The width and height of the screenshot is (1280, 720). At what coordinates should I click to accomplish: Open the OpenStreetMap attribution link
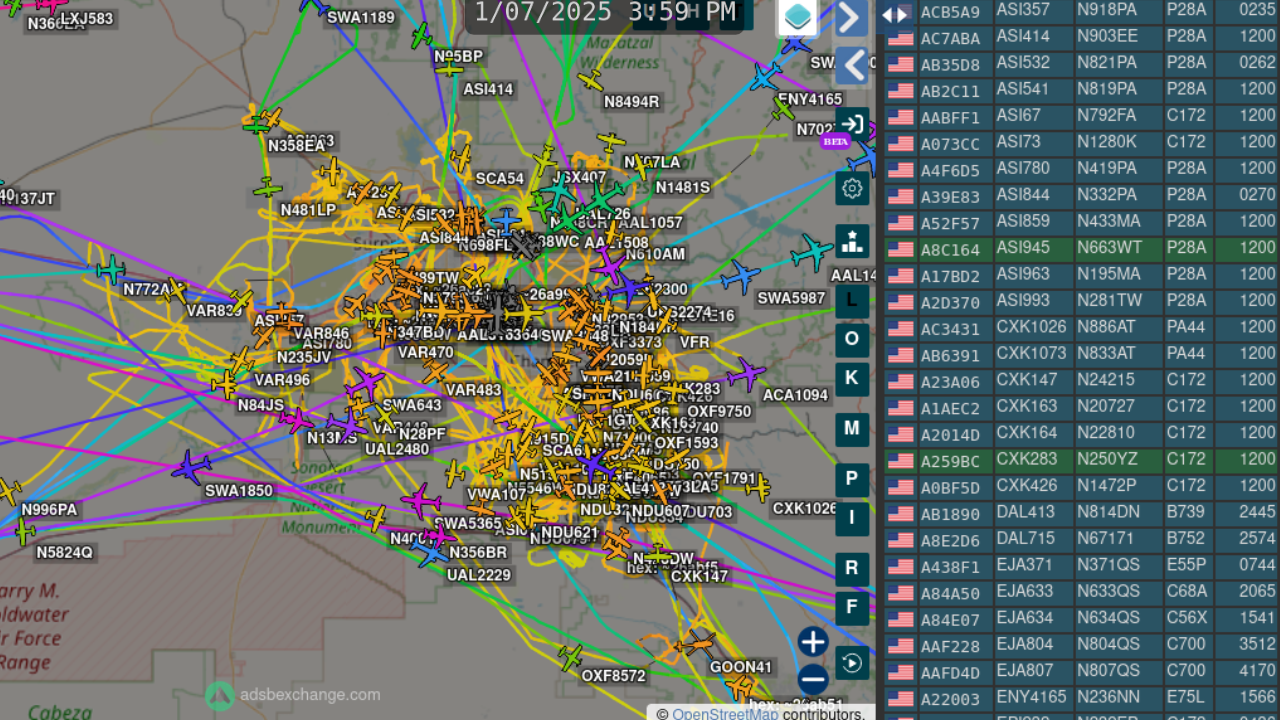click(x=725, y=714)
